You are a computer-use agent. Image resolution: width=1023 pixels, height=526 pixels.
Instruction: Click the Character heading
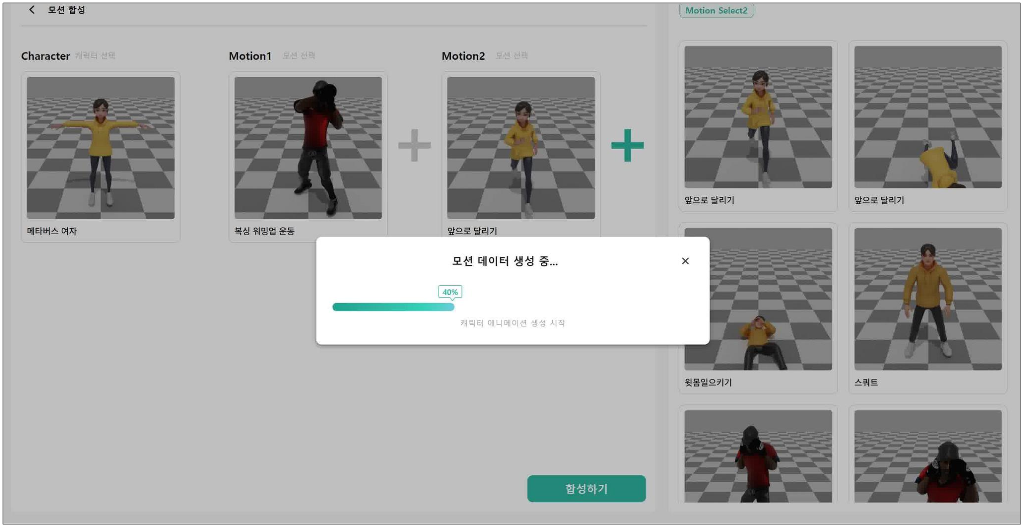tap(45, 56)
